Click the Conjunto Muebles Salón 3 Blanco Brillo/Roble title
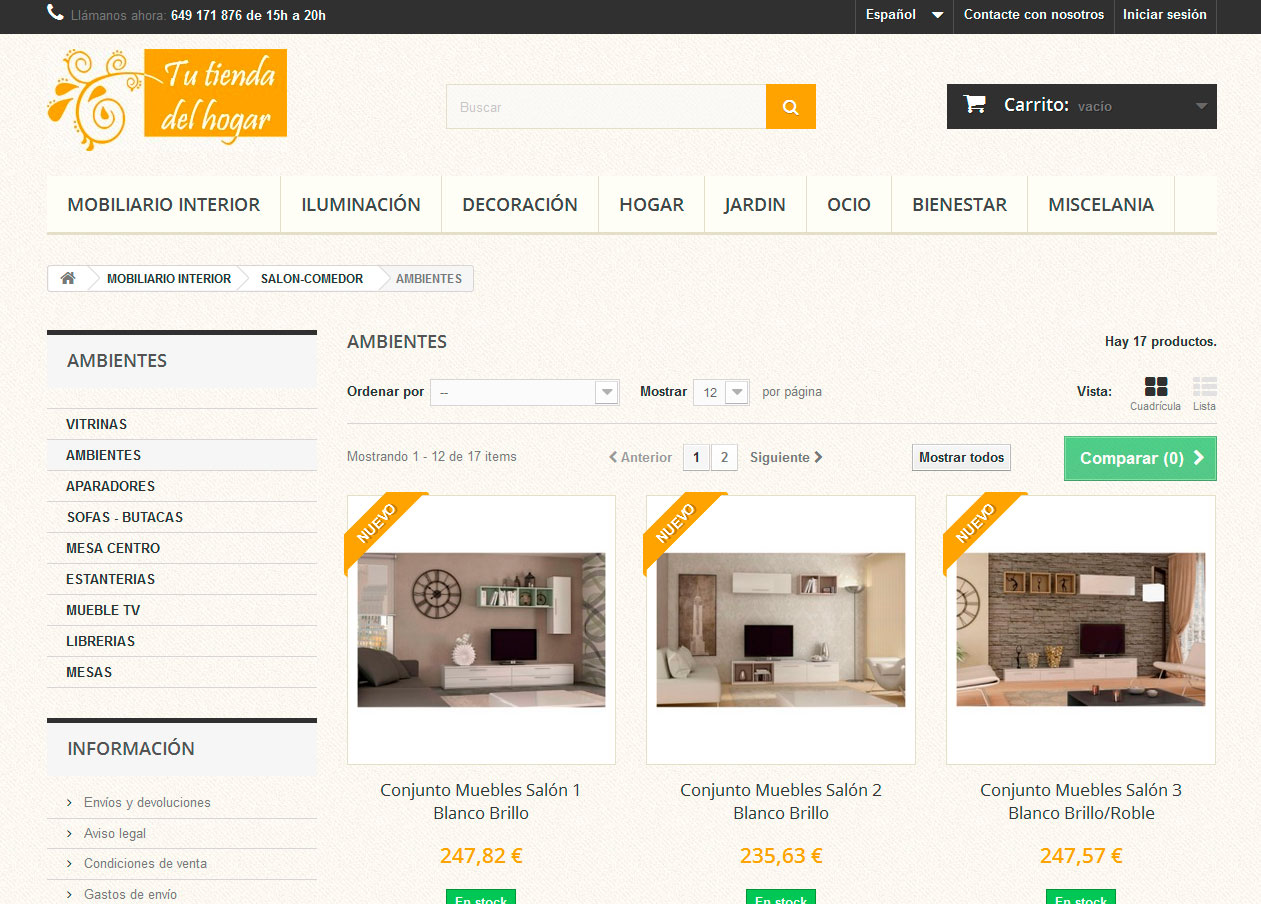1261x904 pixels. click(x=1081, y=802)
